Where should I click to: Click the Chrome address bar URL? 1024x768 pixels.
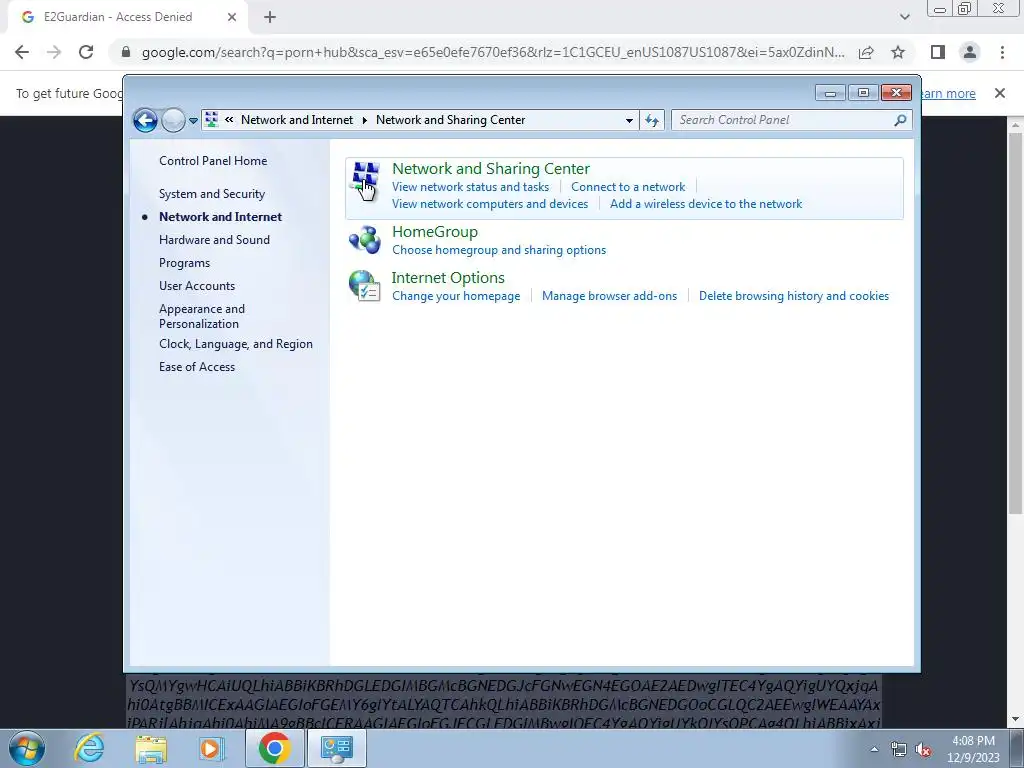click(493, 52)
